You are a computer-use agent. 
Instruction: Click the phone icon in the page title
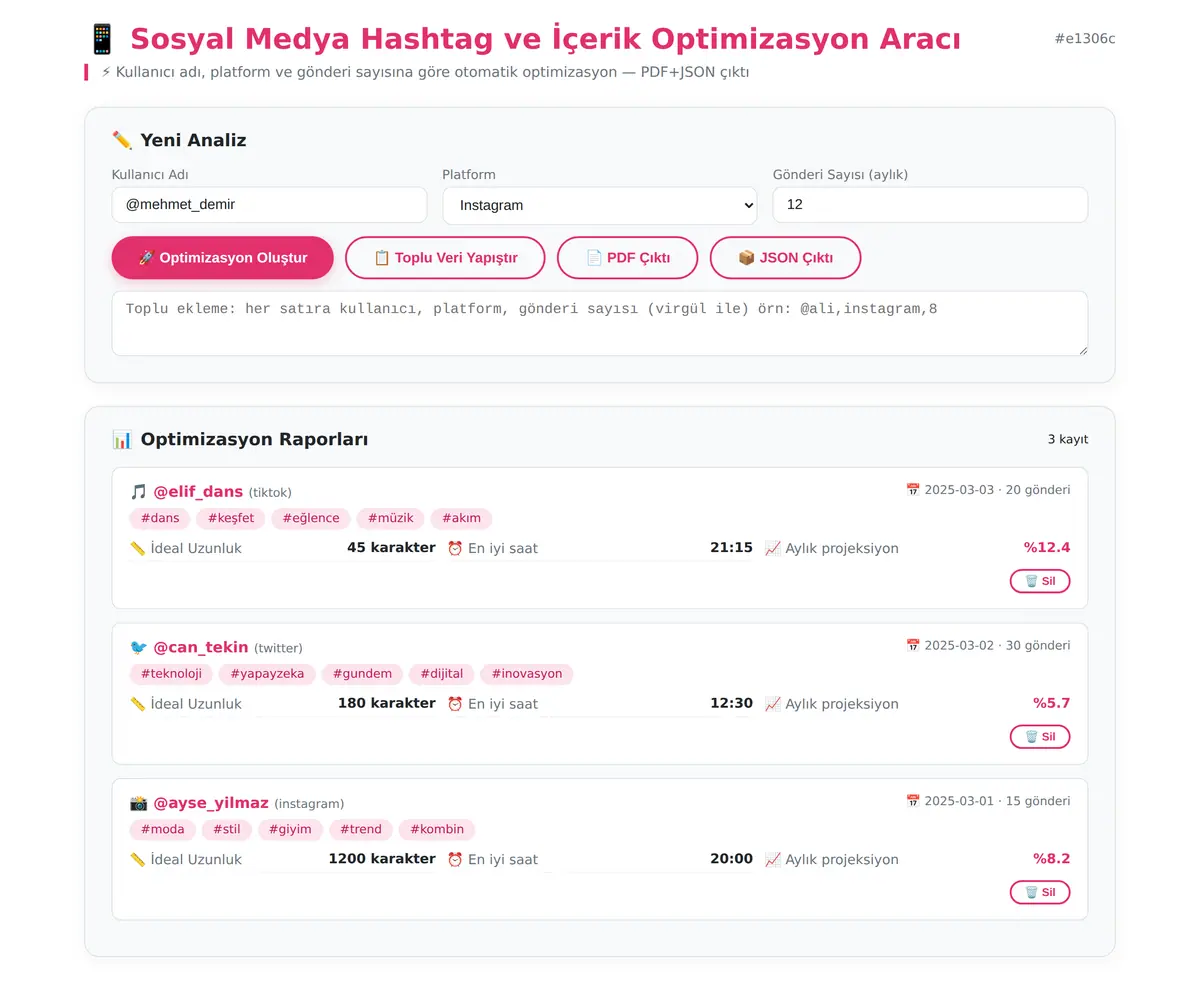pyautogui.click(x=102, y=39)
